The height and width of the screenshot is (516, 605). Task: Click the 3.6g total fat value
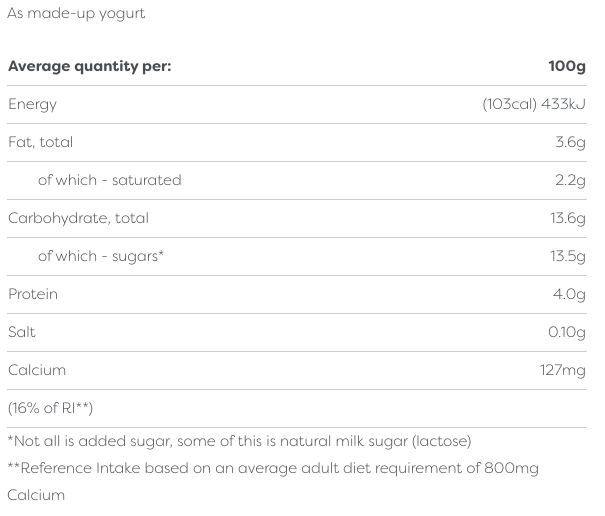point(570,143)
